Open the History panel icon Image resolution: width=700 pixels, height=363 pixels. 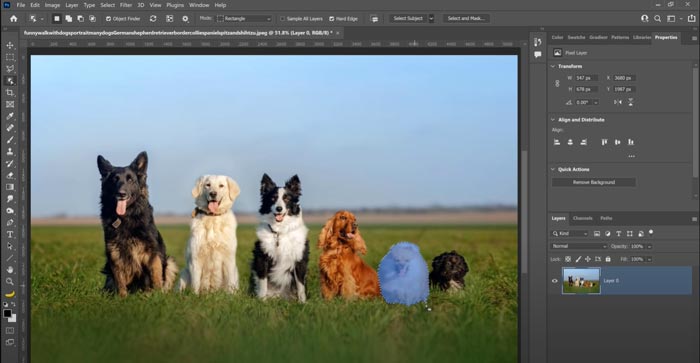(x=538, y=42)
